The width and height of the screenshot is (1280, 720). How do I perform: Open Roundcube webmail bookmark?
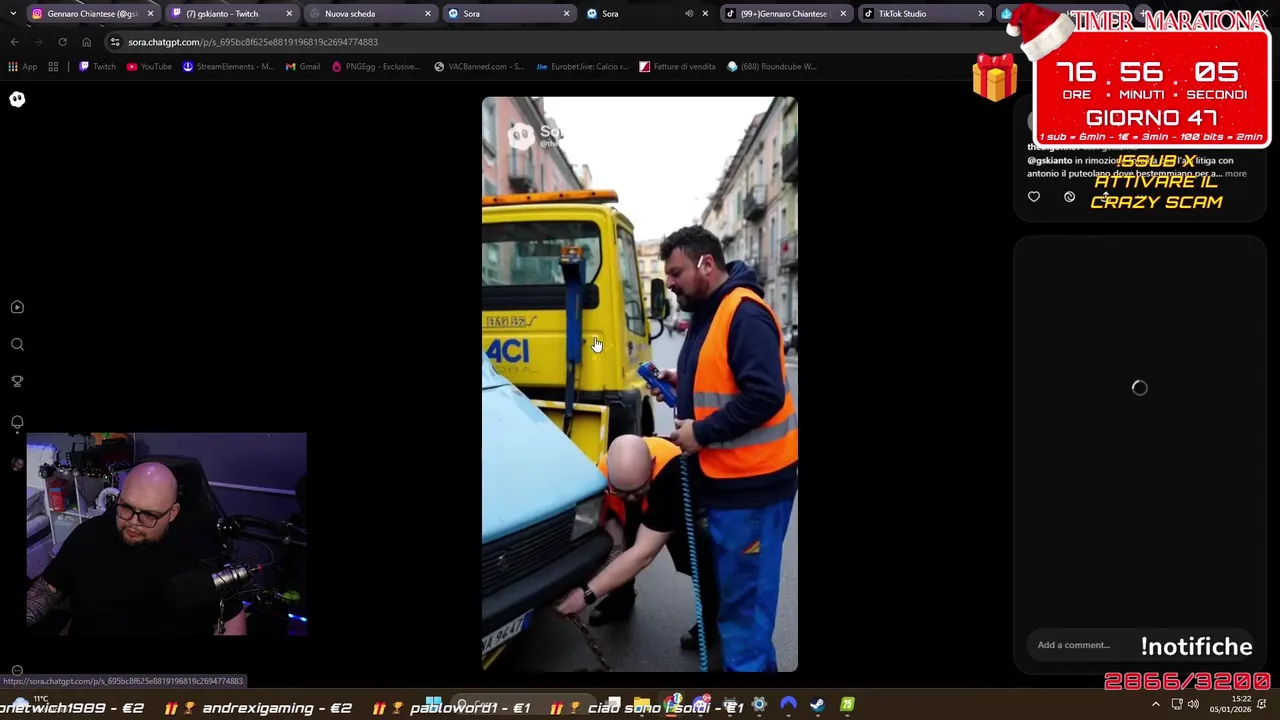(772, 67)
